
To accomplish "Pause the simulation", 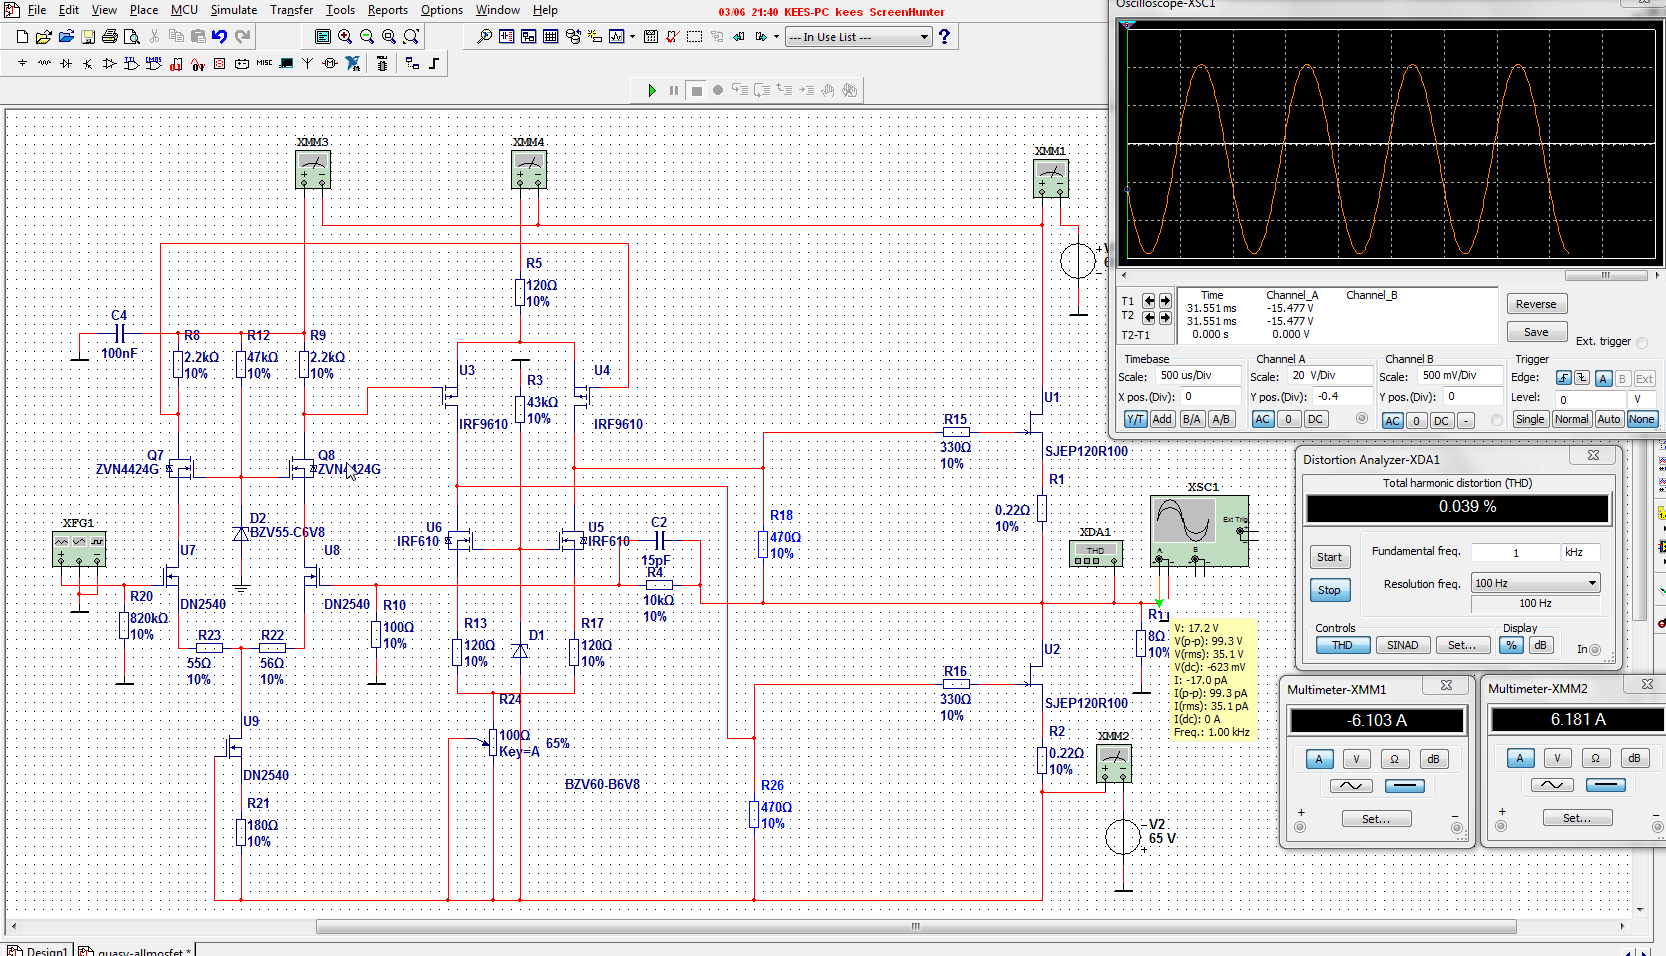I will point(674,90).
